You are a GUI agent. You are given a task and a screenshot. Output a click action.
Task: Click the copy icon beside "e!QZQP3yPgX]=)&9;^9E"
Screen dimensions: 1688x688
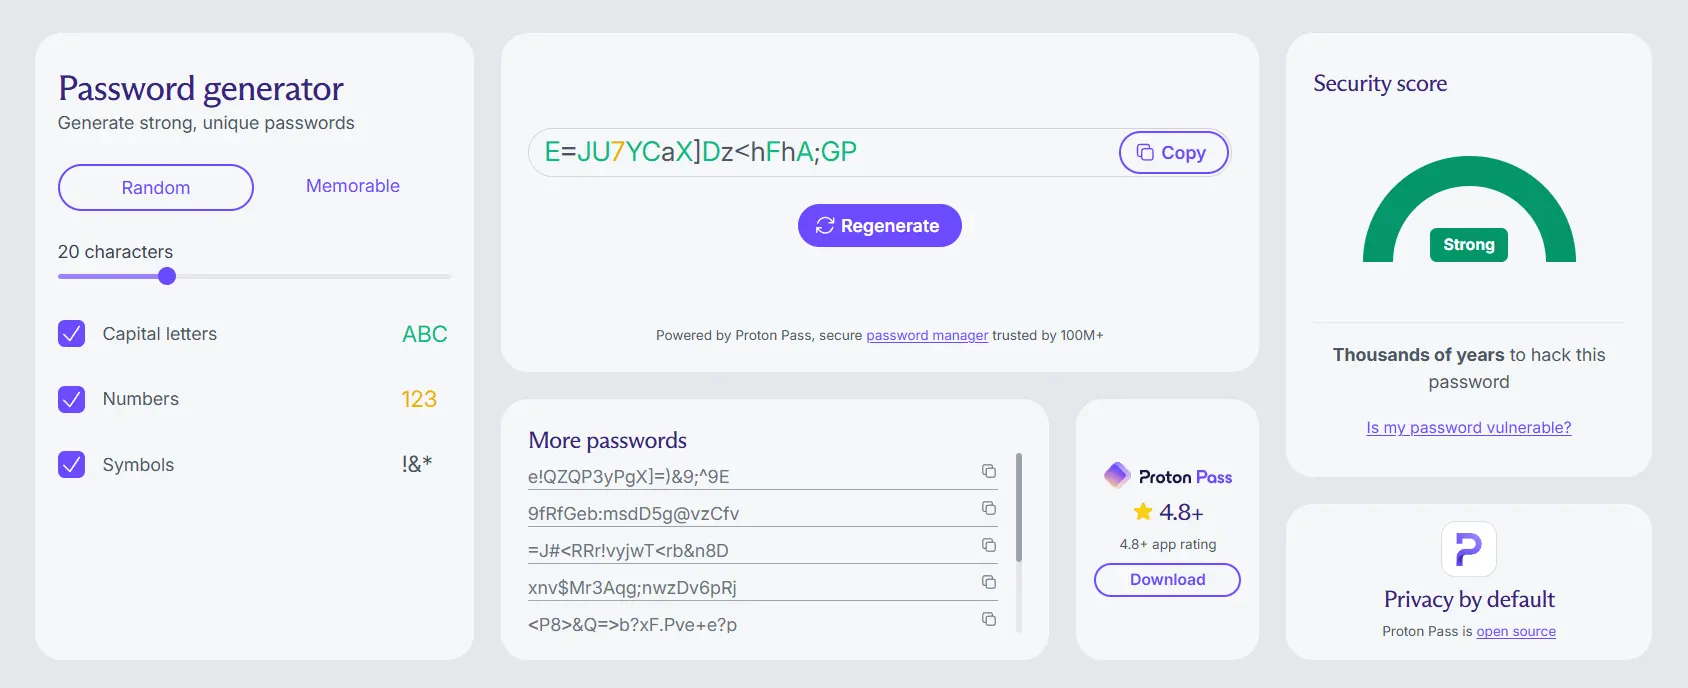click(x=989, y=471)
